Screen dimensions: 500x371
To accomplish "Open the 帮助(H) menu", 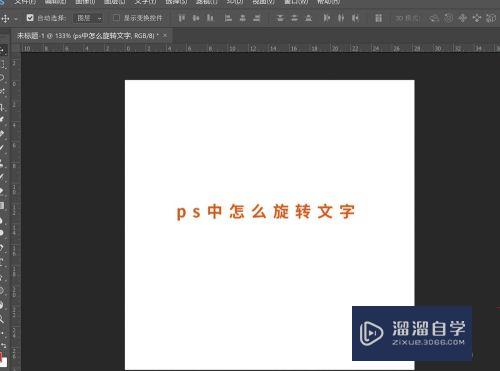I will click(328, 2).
